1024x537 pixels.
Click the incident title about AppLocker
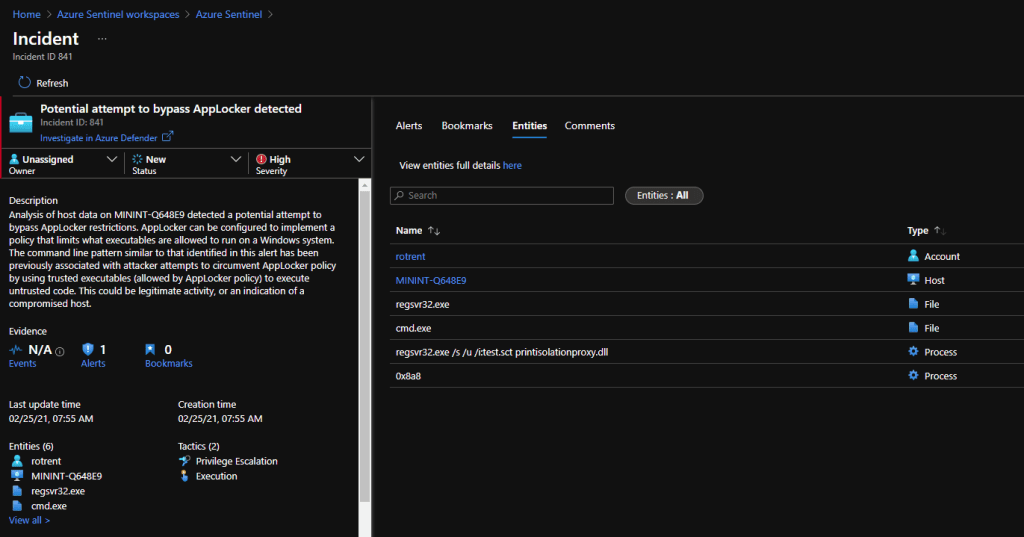171,108
